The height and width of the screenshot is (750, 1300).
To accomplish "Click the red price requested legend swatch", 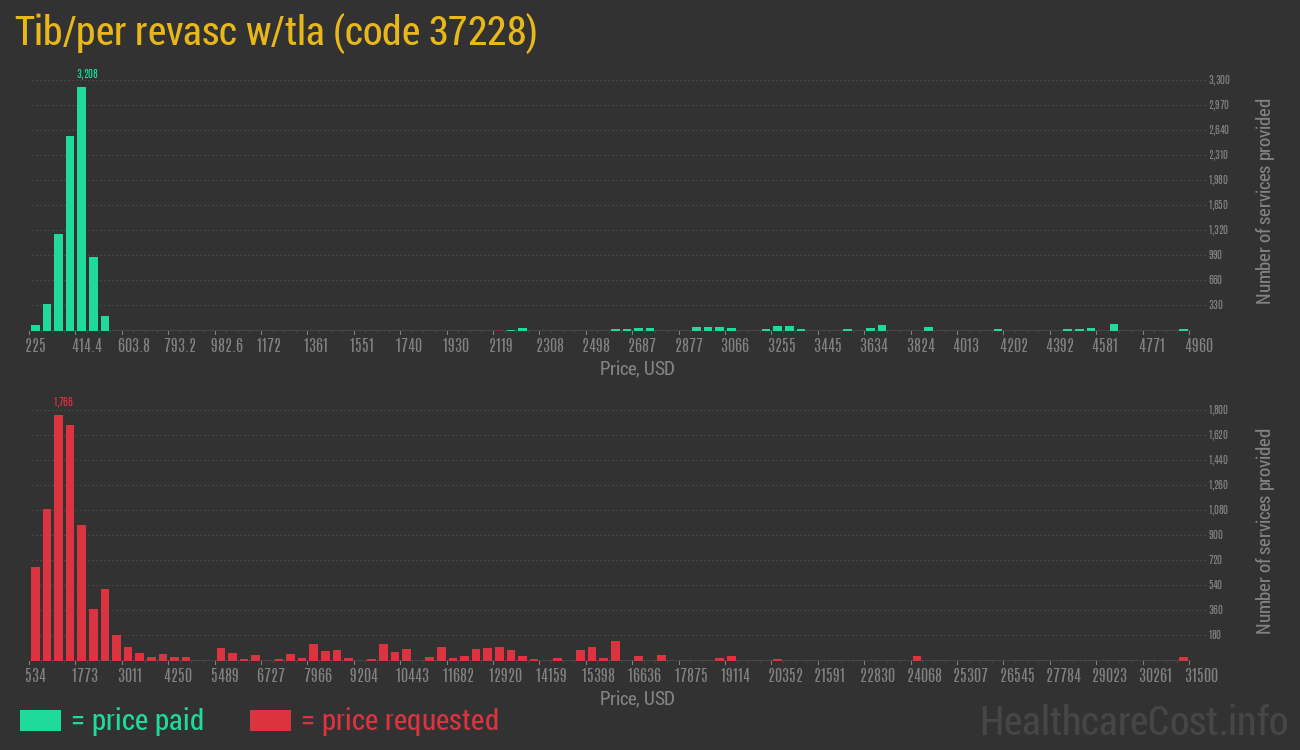I will tap(270, 720).
